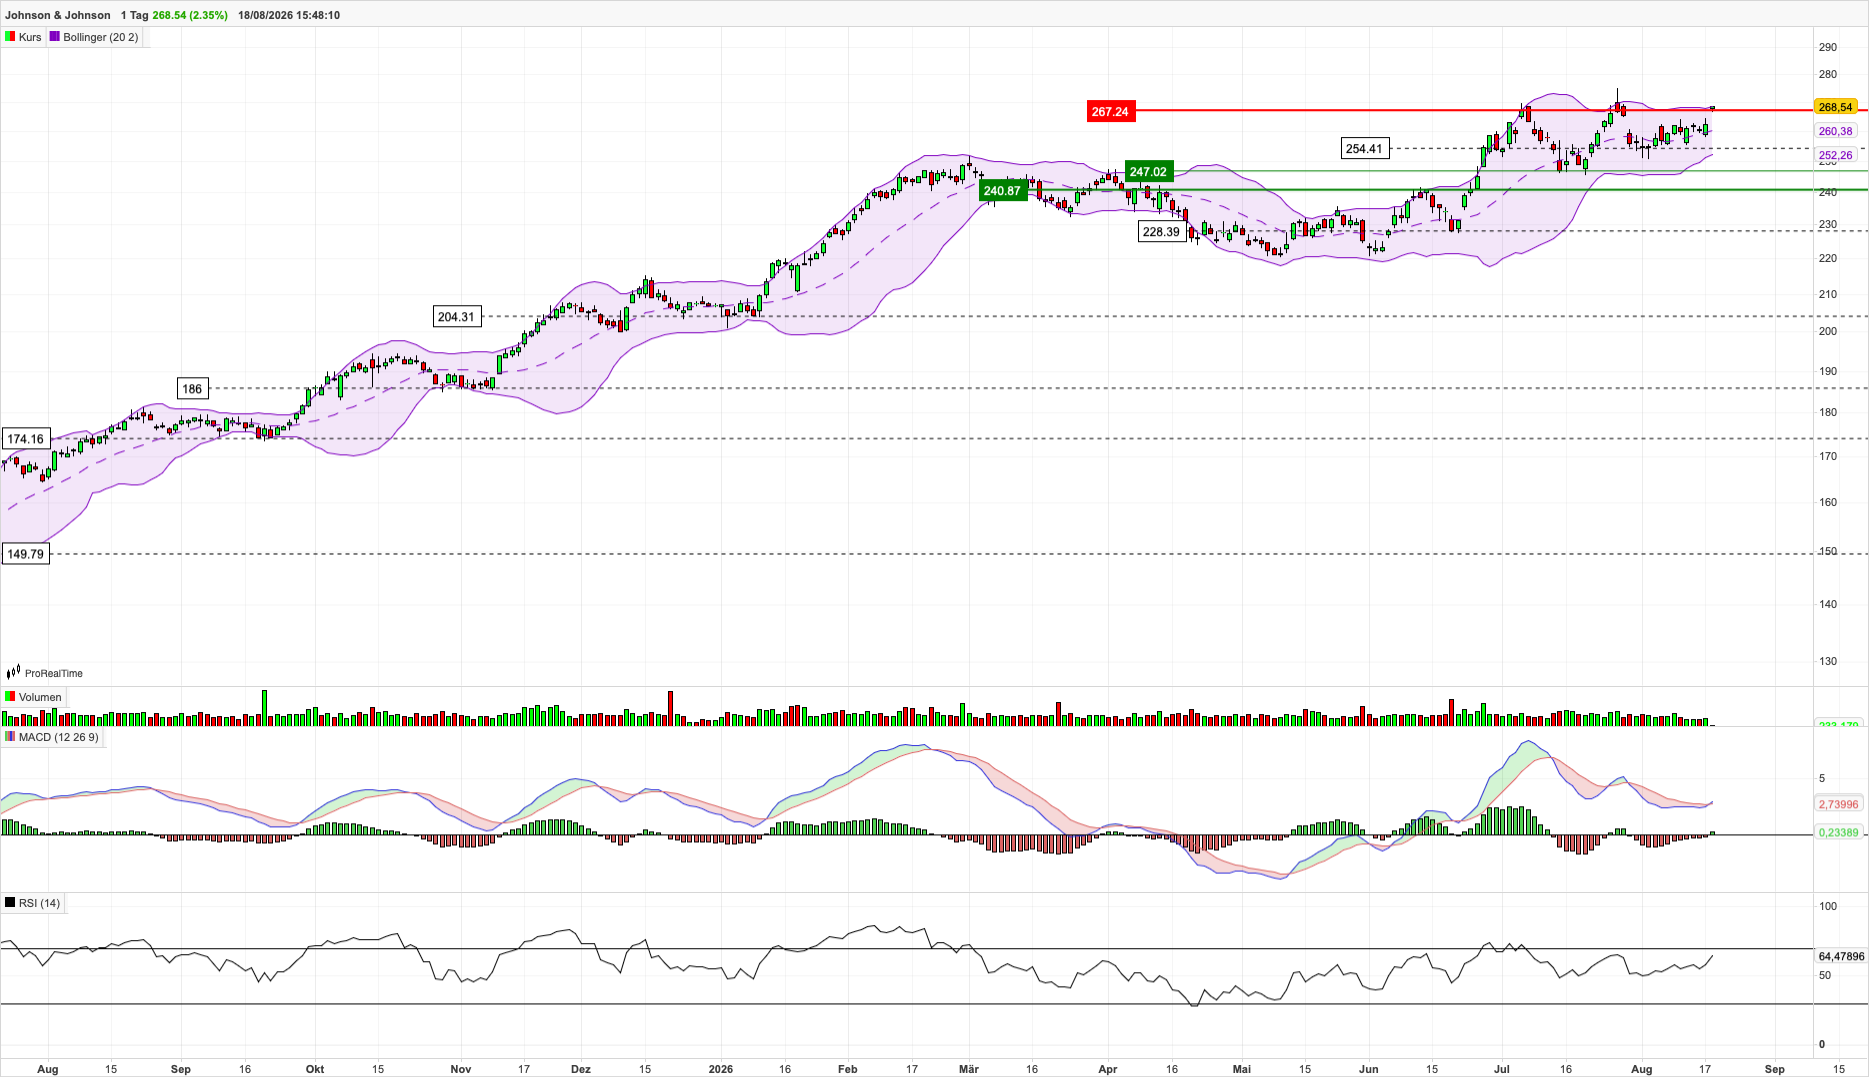Click the 174.16 price level label

[25, 439]
